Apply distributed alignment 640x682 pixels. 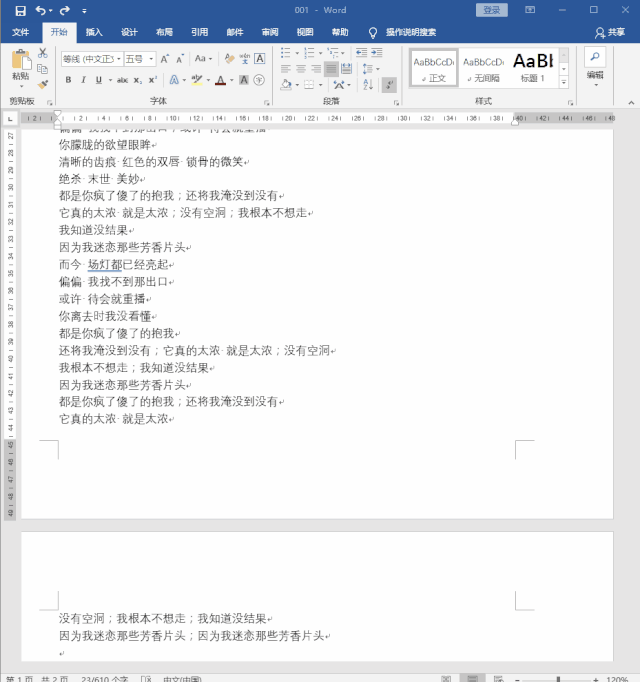[346, 69]
